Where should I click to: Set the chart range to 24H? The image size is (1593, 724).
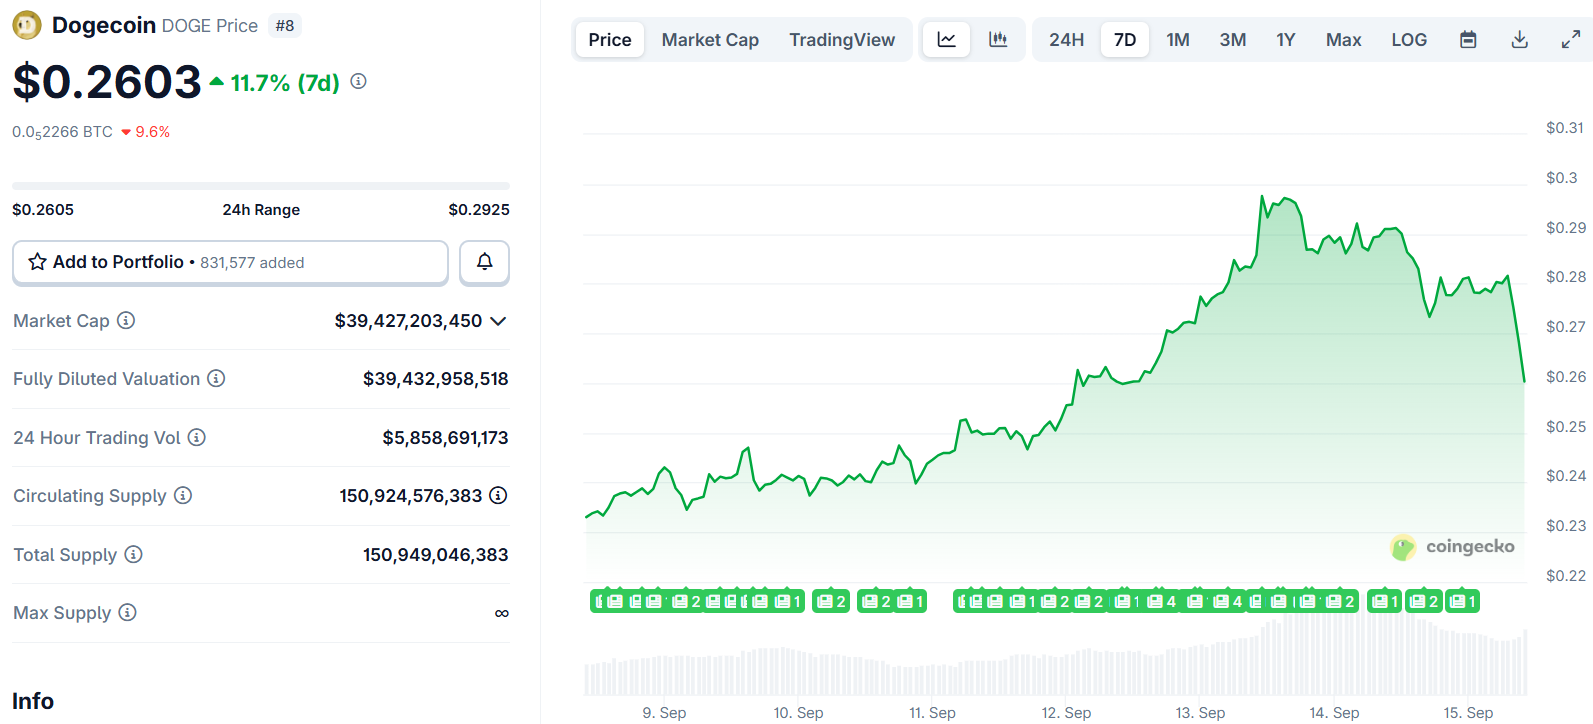[x=1066, y=40]
